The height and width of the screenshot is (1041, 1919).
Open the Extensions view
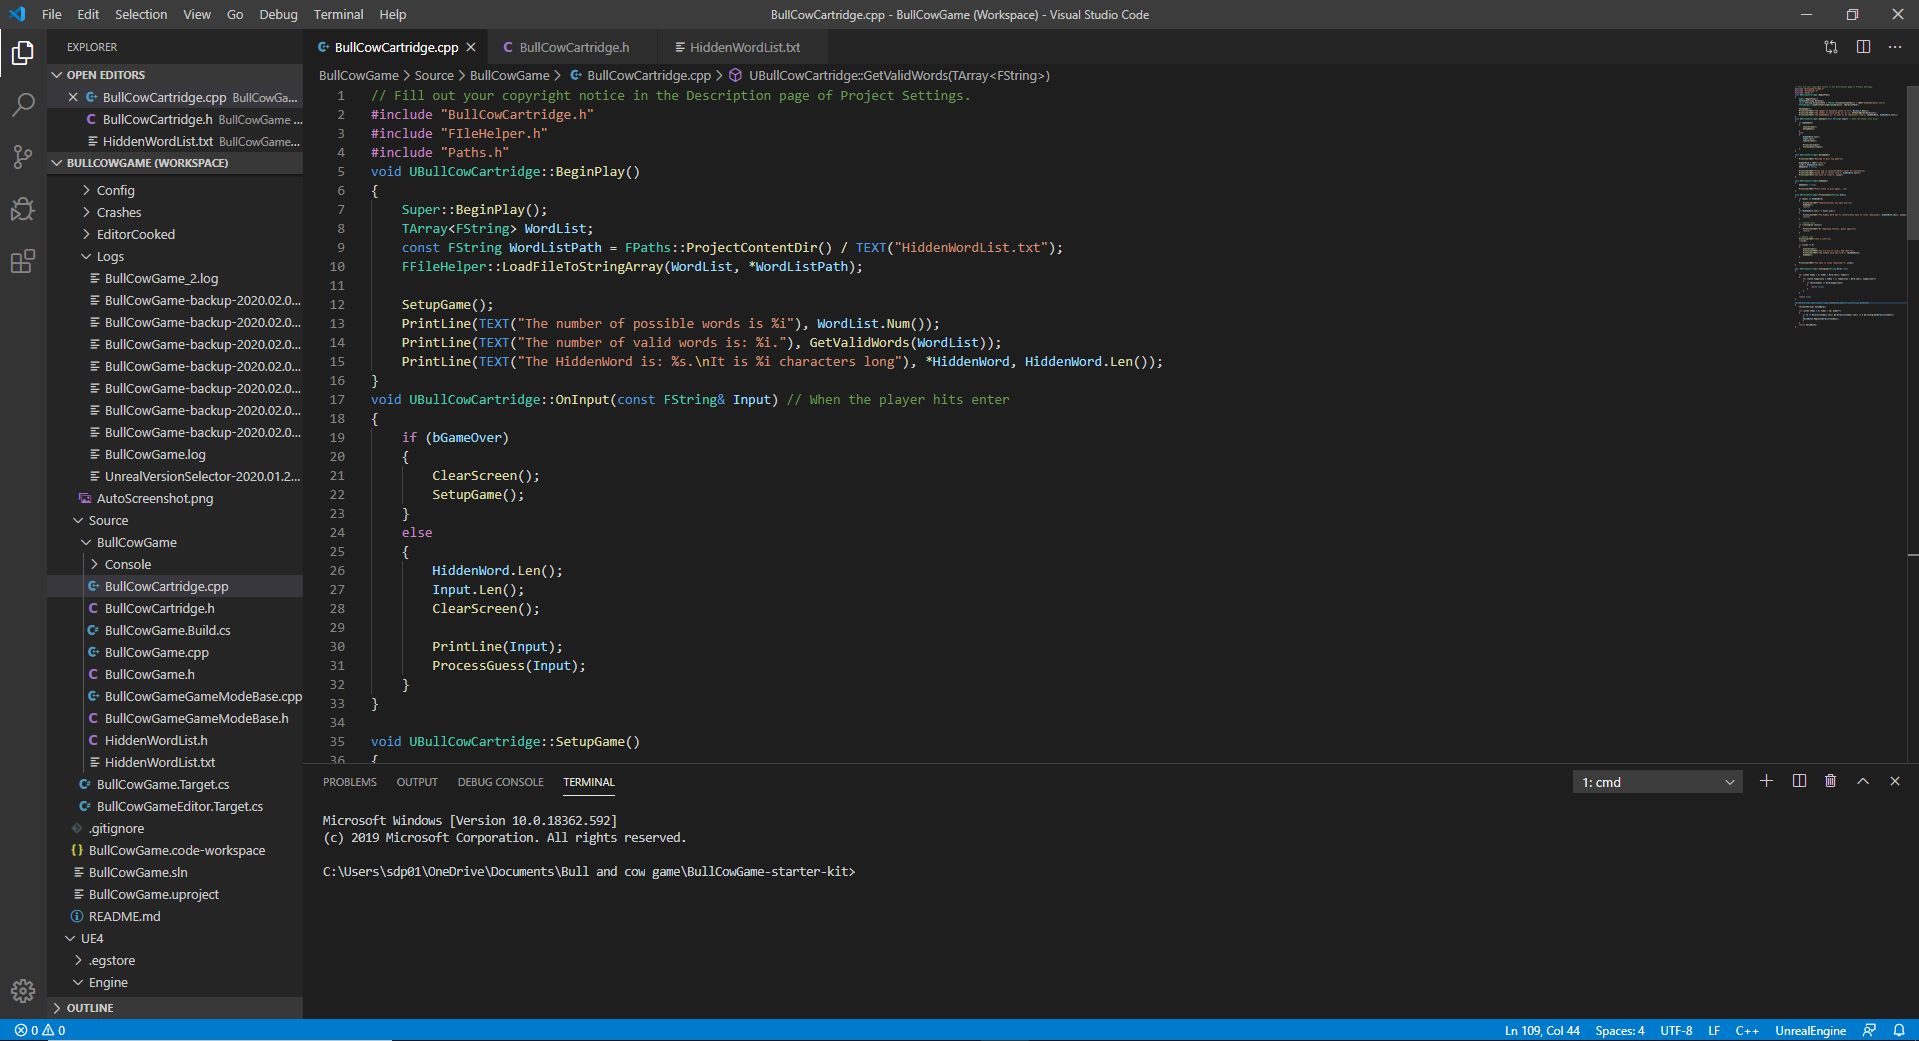pos(23,262)
